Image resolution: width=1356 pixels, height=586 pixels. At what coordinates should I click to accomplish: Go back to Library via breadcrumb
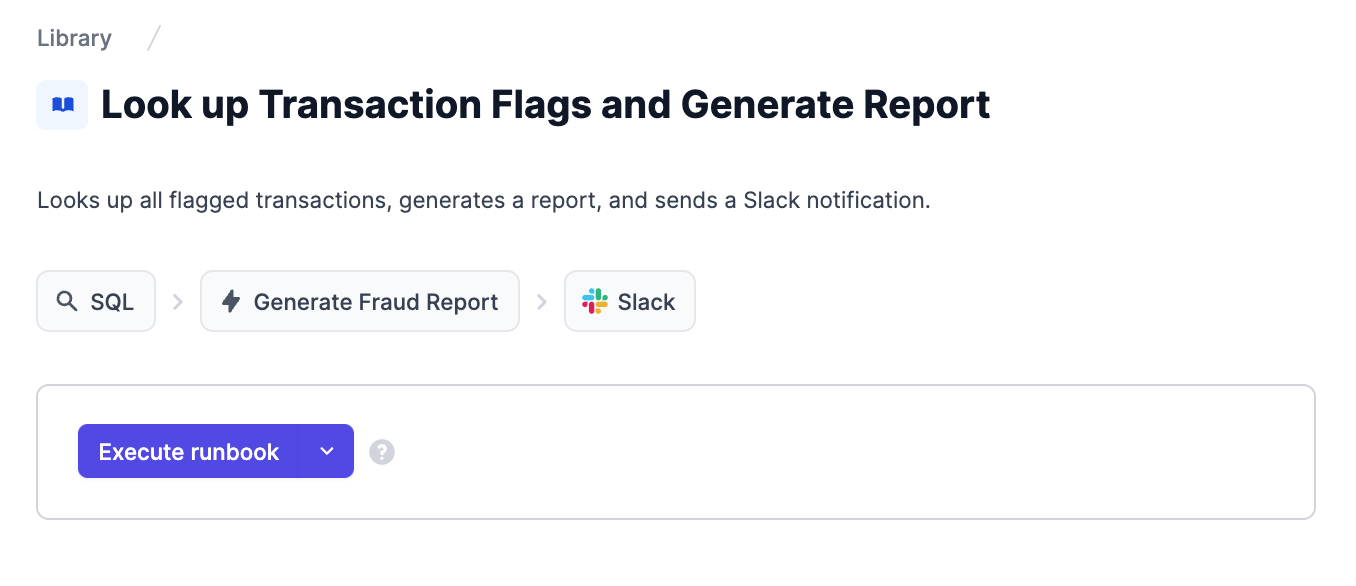coord(74,39)
